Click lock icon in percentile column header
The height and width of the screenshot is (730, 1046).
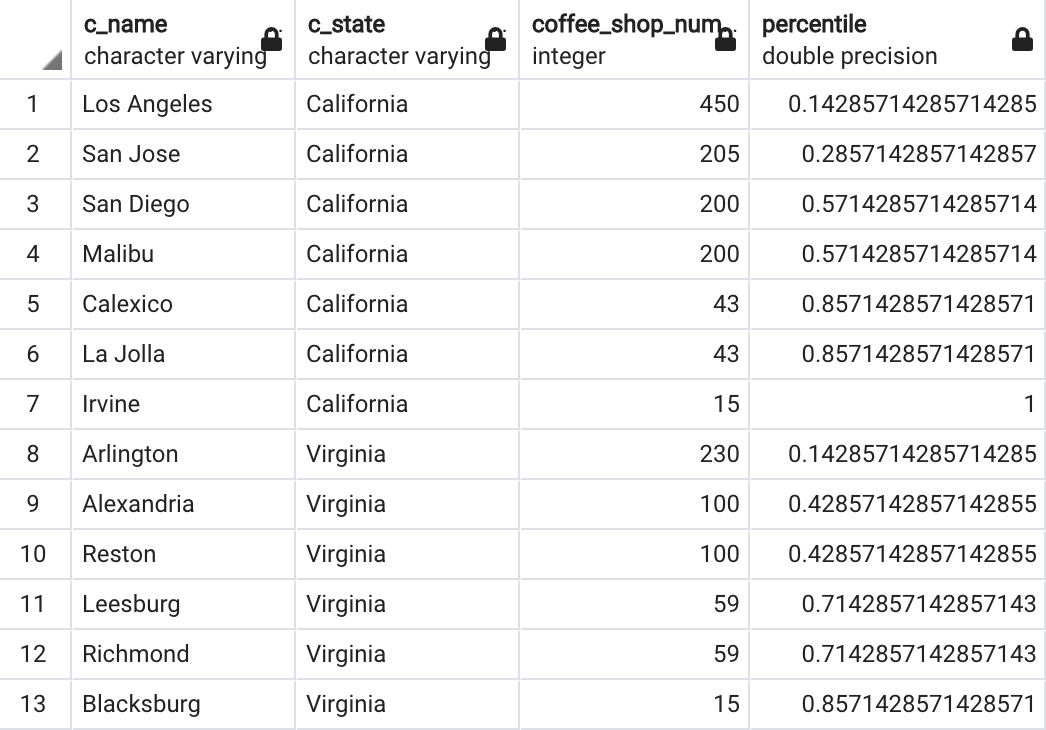1022,39
